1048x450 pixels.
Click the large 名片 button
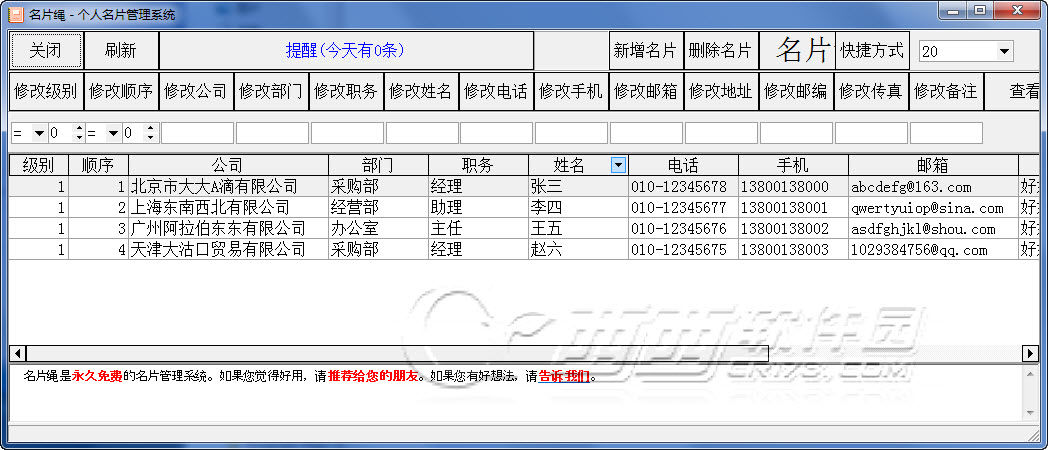click(797, 50)
